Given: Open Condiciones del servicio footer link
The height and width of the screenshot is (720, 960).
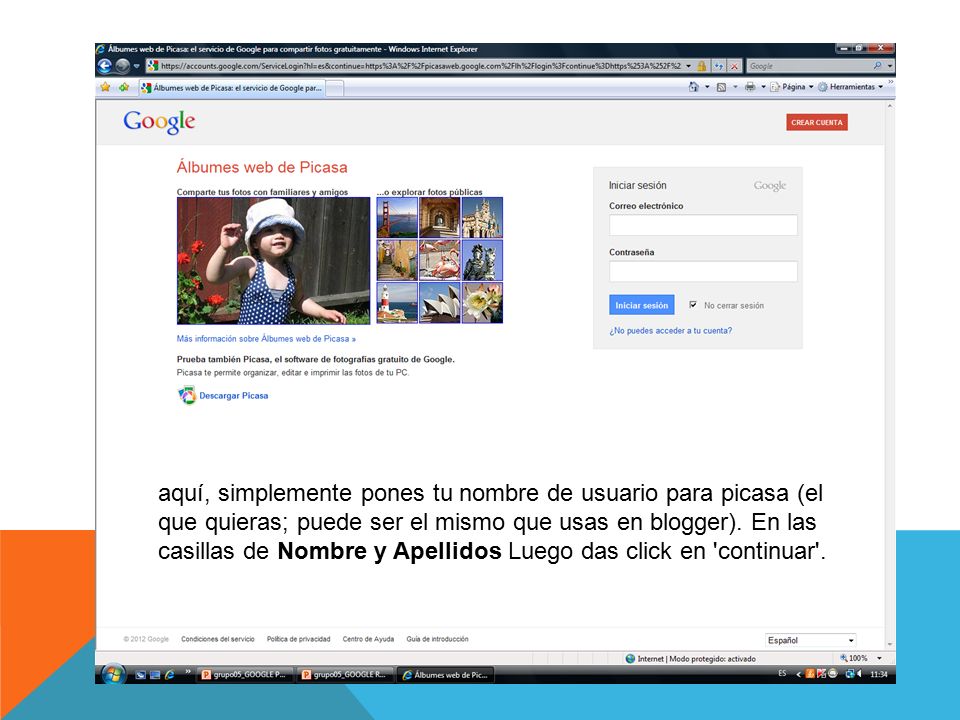Looking at the screenshot, I should tap(217, 639).
